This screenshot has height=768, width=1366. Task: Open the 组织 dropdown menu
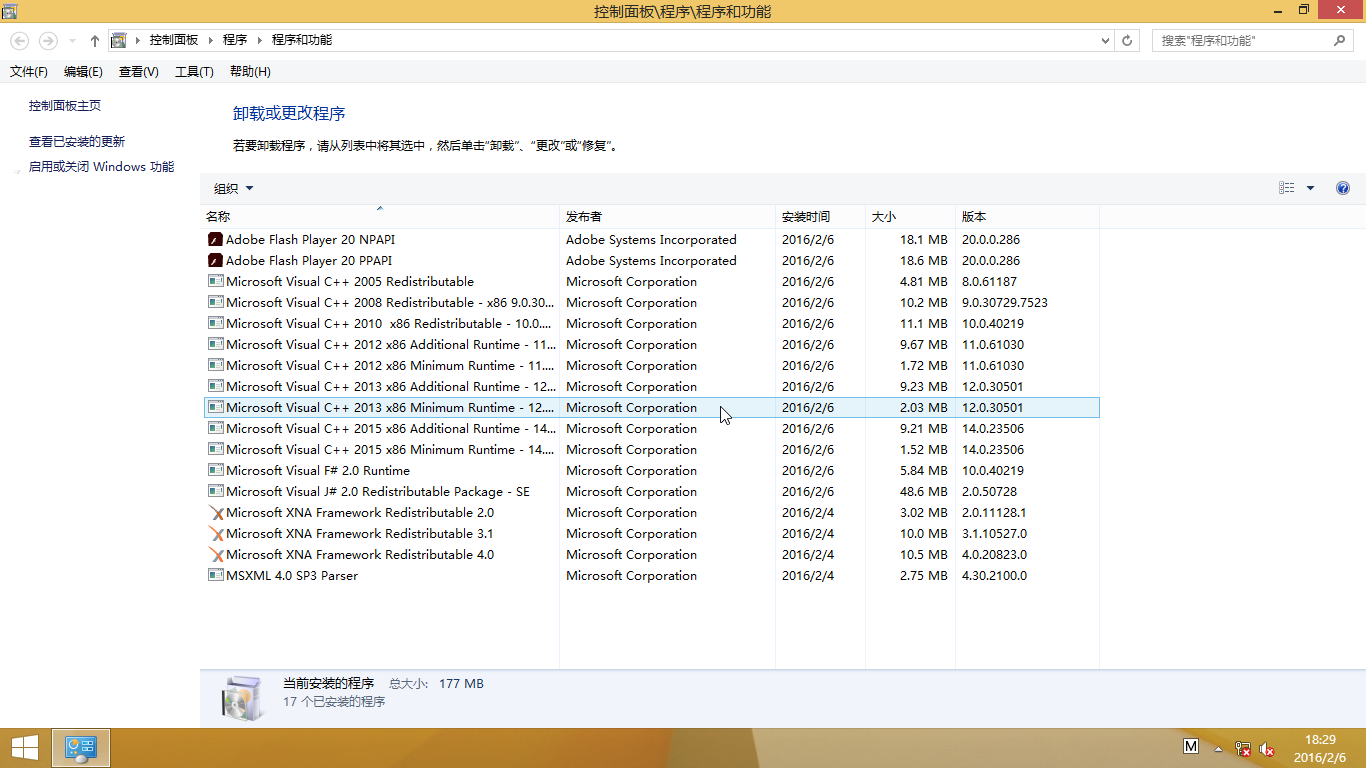[x=233, y=188]
